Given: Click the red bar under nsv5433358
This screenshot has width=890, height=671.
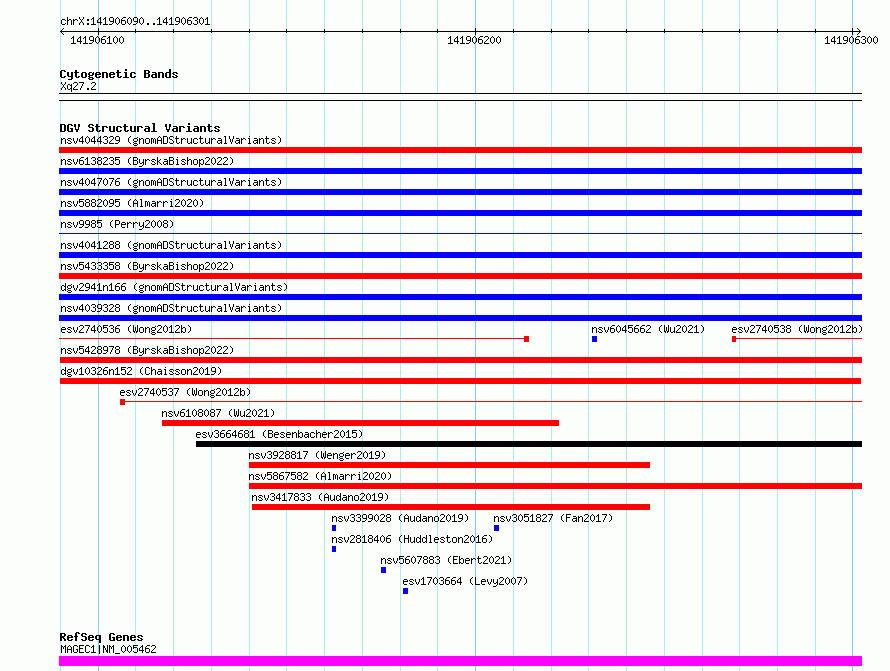Looking at the screenshot, I should pyautogui.click(x=460, y=276).
